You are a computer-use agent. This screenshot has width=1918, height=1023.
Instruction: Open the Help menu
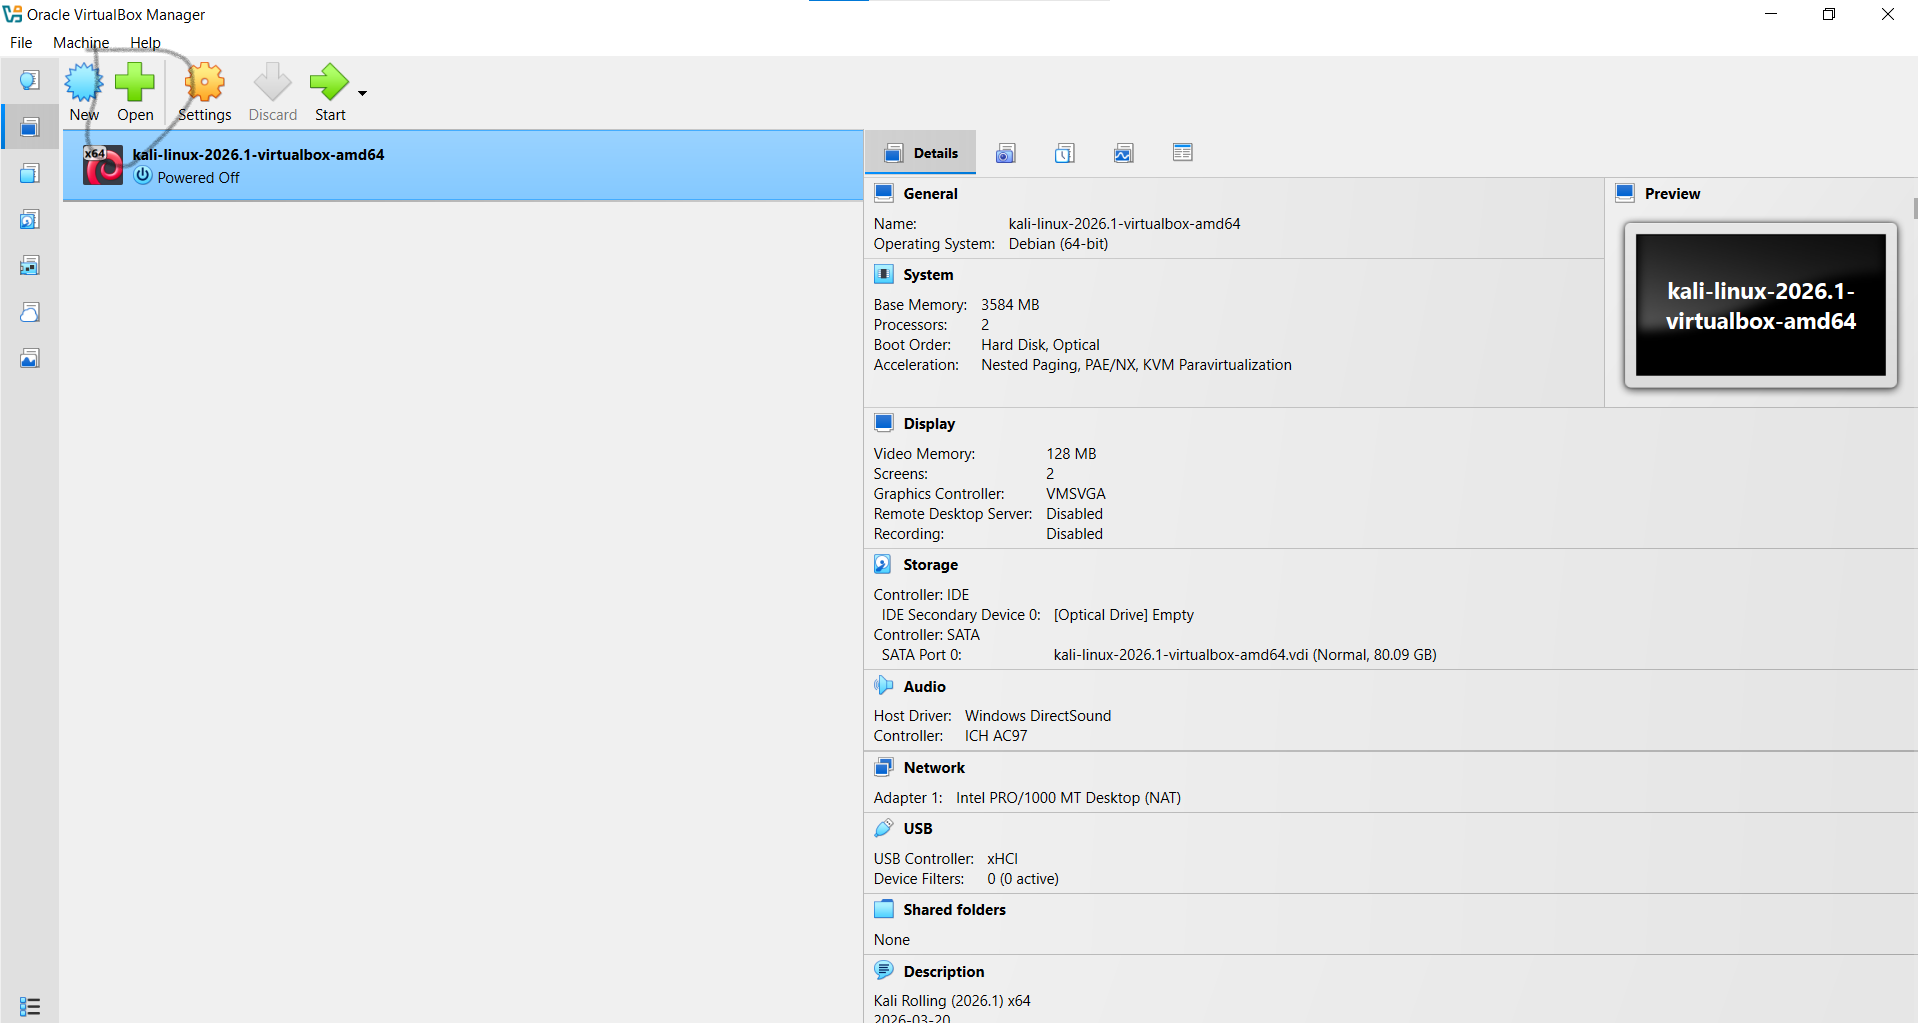tap(145, 43)
